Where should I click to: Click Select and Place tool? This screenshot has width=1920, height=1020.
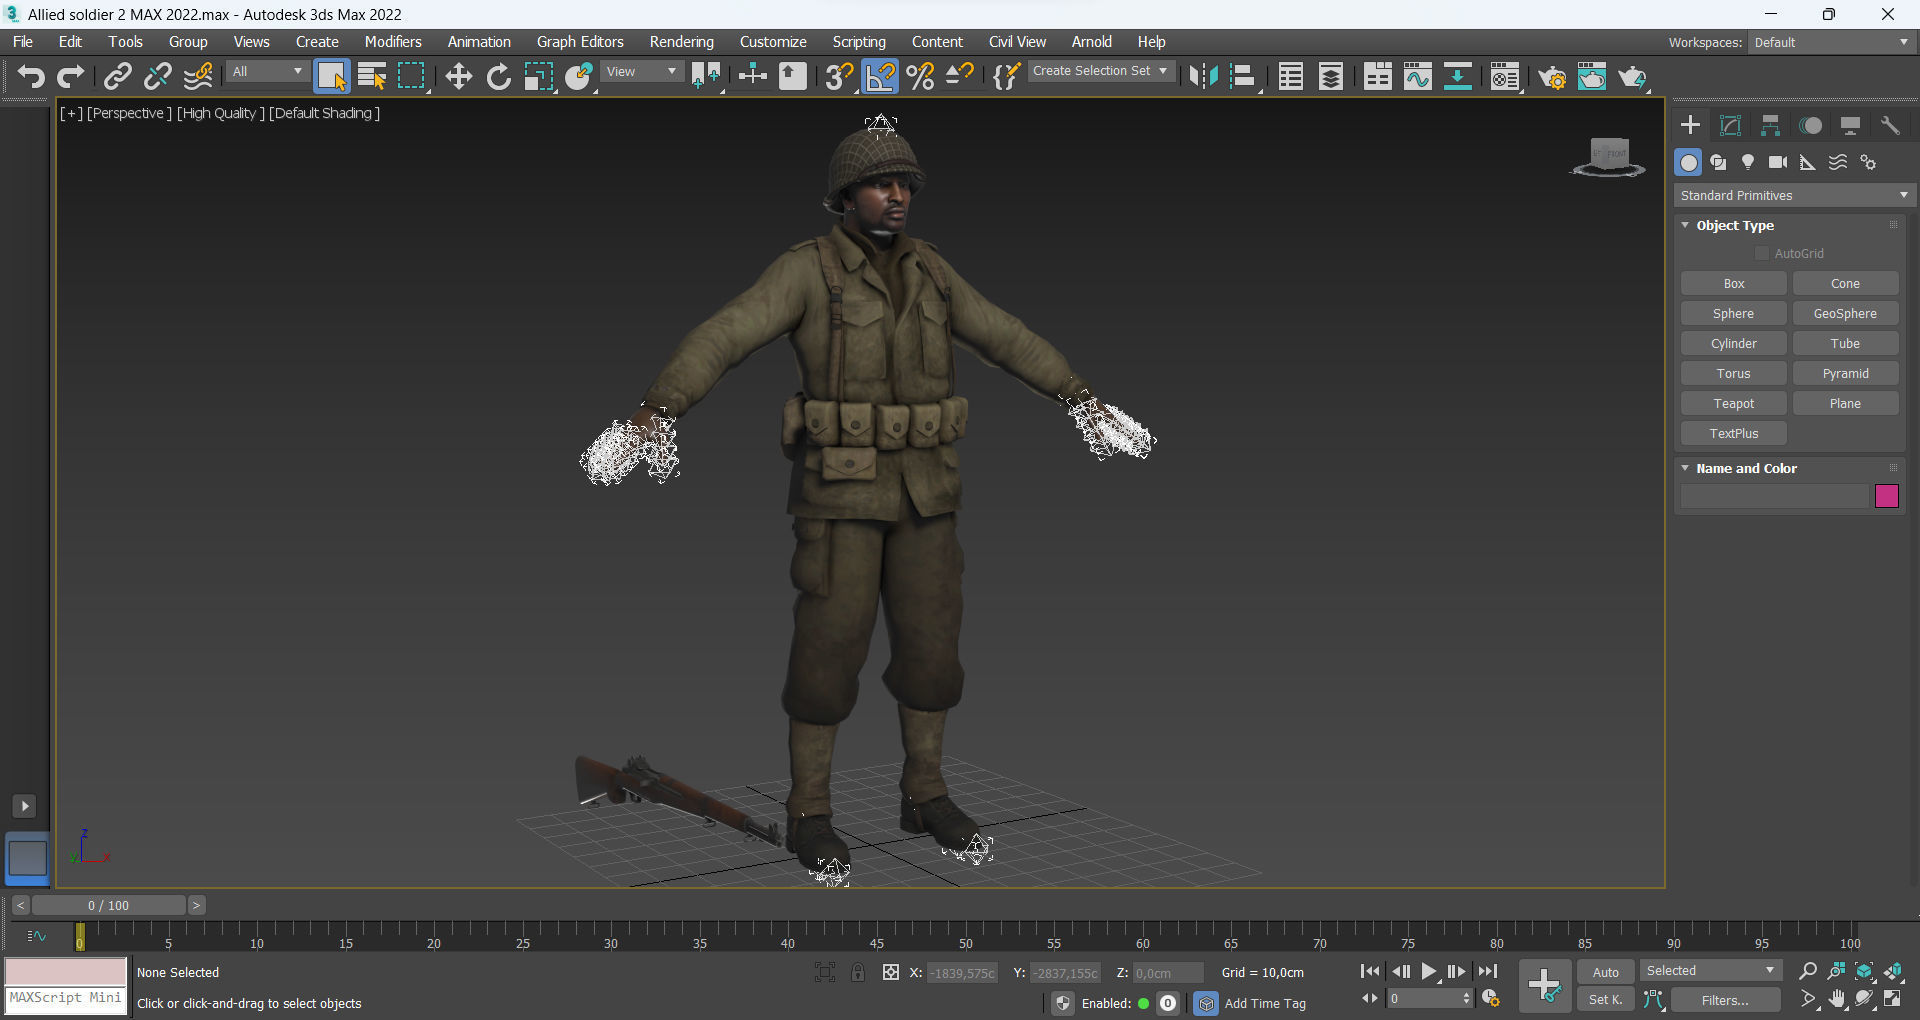(579, 77)
